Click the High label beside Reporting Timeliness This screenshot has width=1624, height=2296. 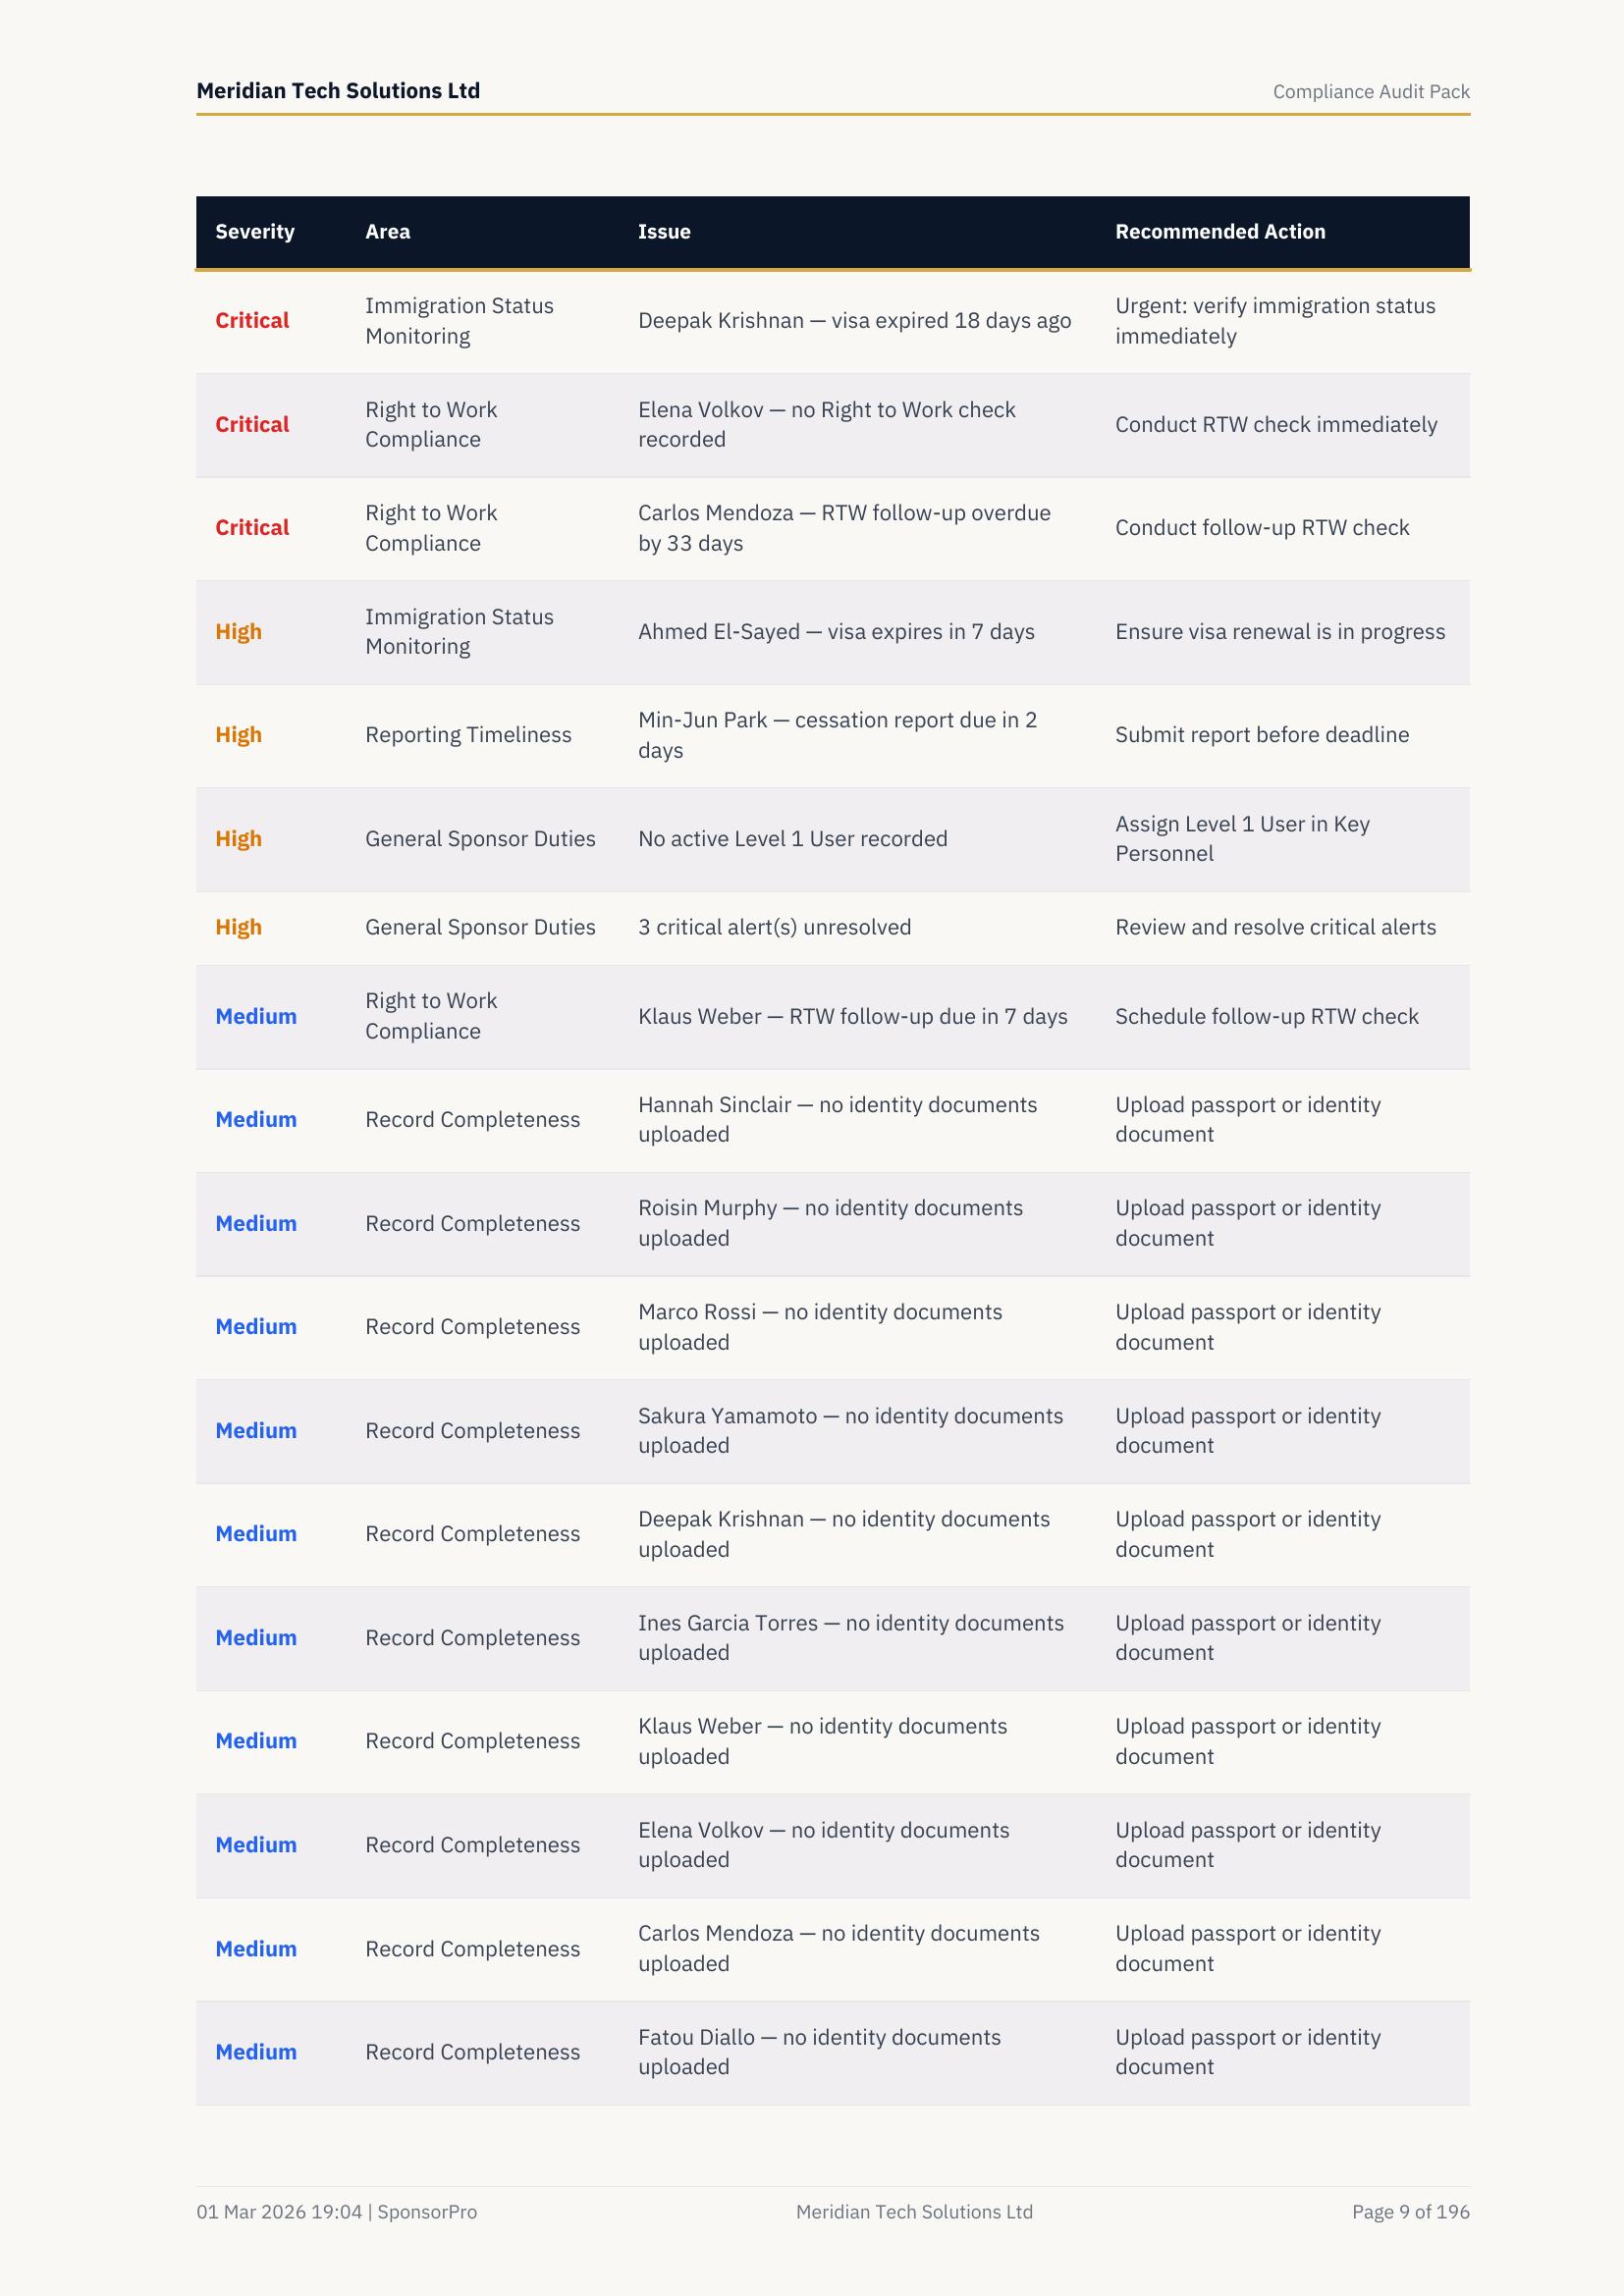click(238, 735)
